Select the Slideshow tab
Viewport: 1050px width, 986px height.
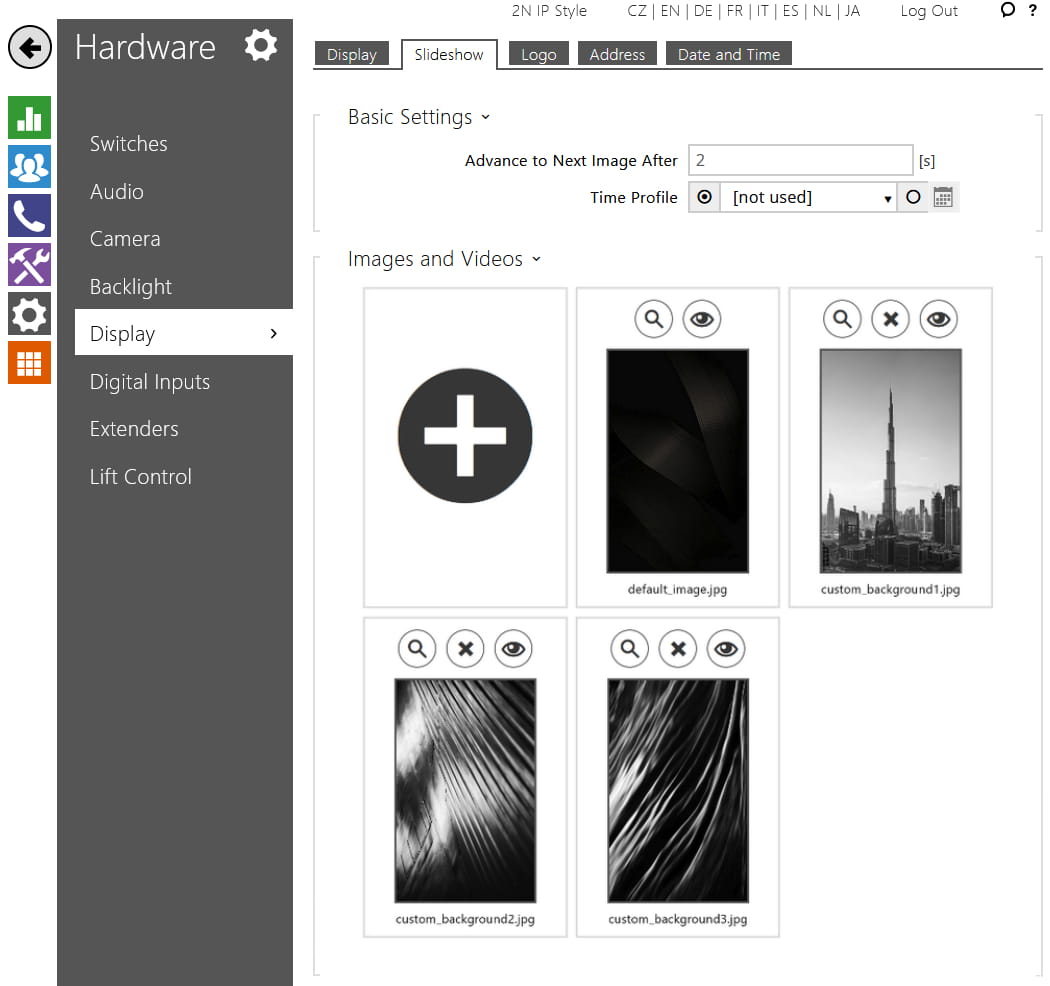point(449,54)
